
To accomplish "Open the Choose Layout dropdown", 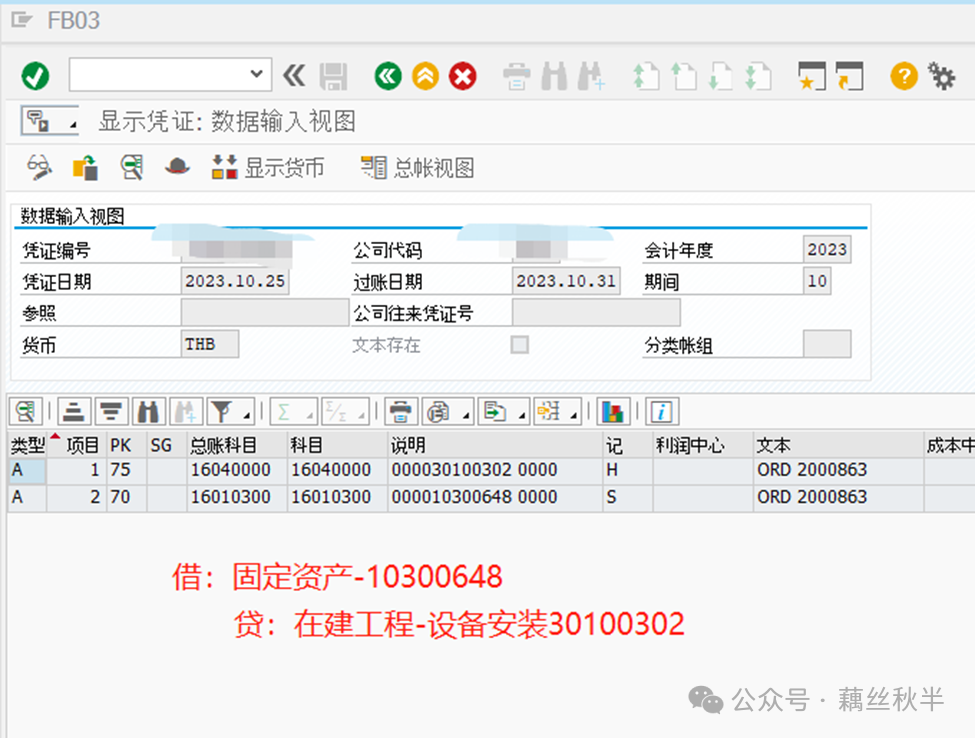I will 557,411.
